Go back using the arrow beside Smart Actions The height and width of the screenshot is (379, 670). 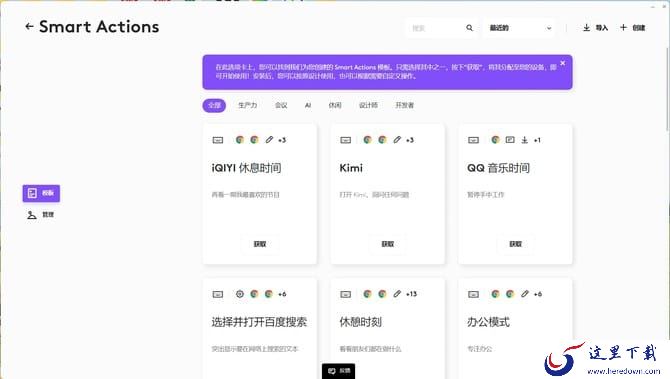[x=29, y=26]
